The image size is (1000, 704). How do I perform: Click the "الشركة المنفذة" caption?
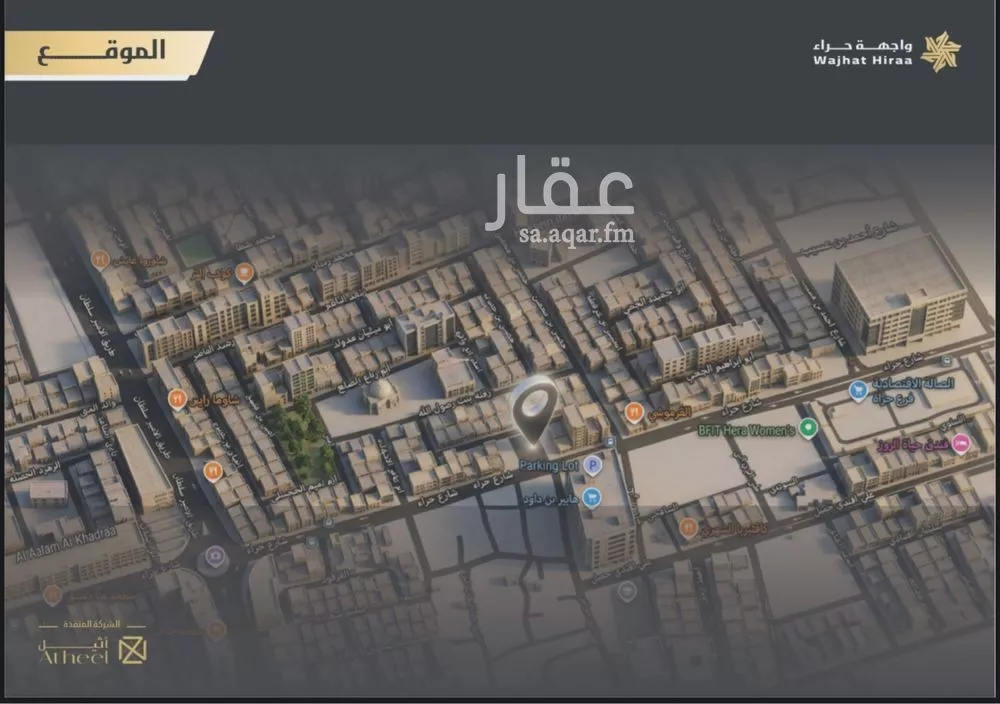coord(92,624)
